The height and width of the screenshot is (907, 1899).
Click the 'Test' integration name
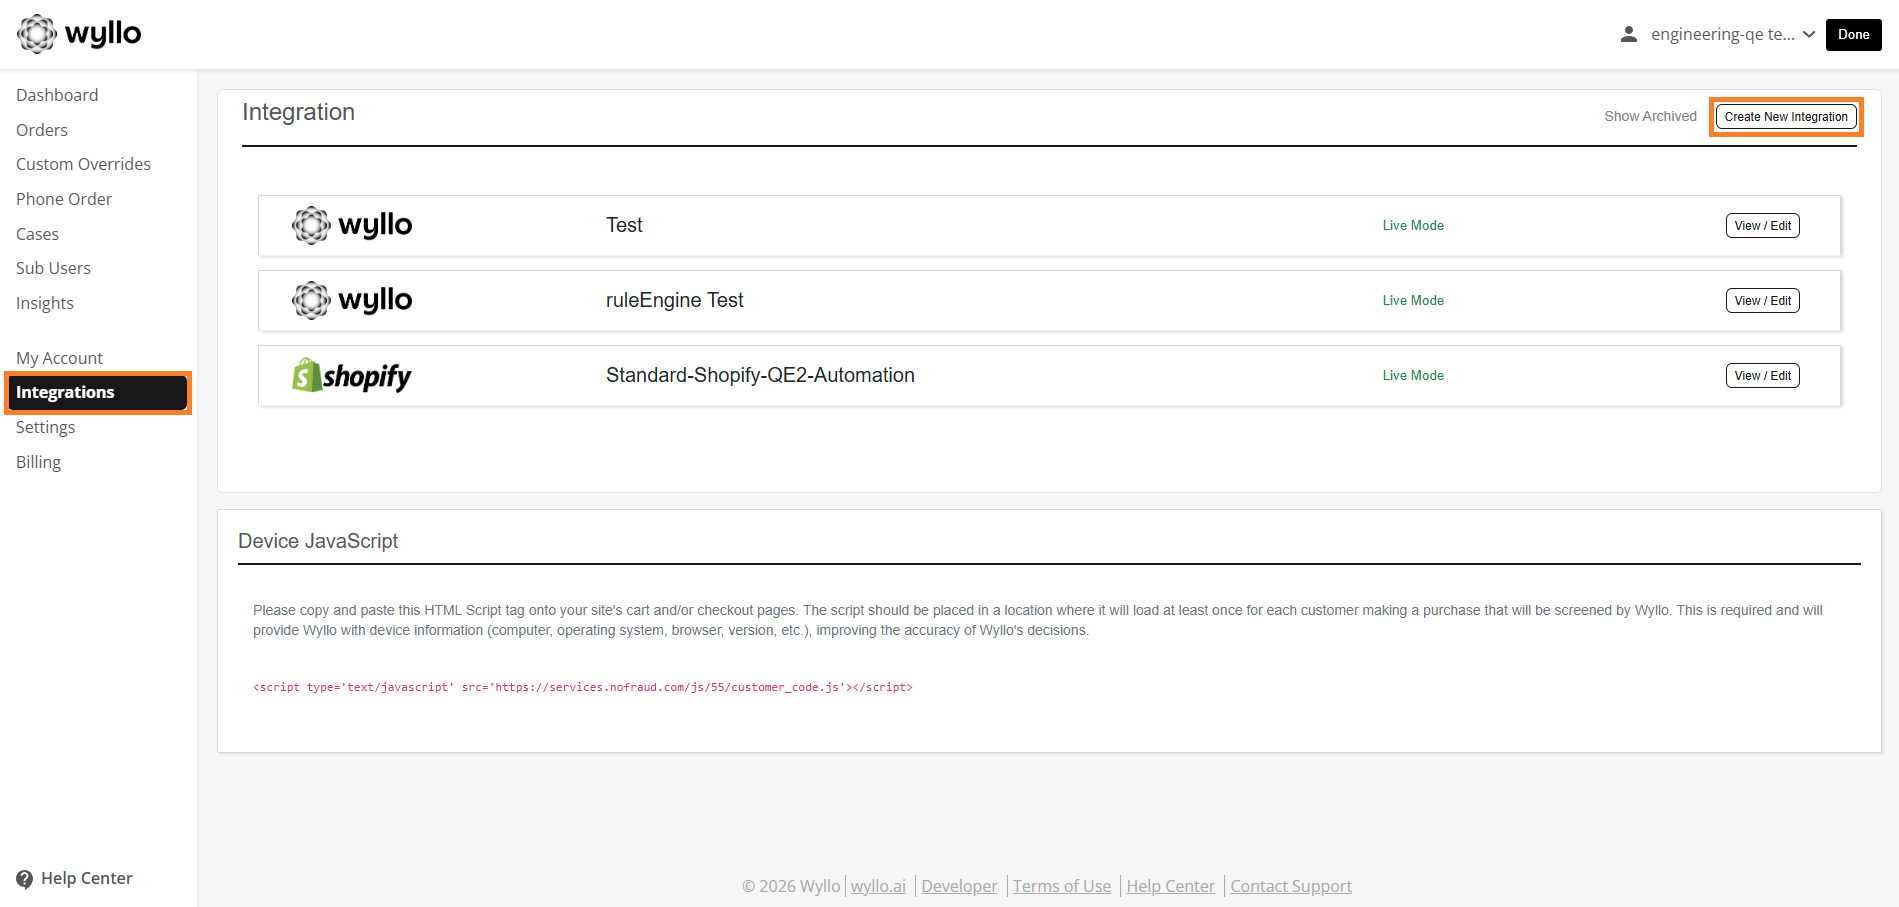624,225
